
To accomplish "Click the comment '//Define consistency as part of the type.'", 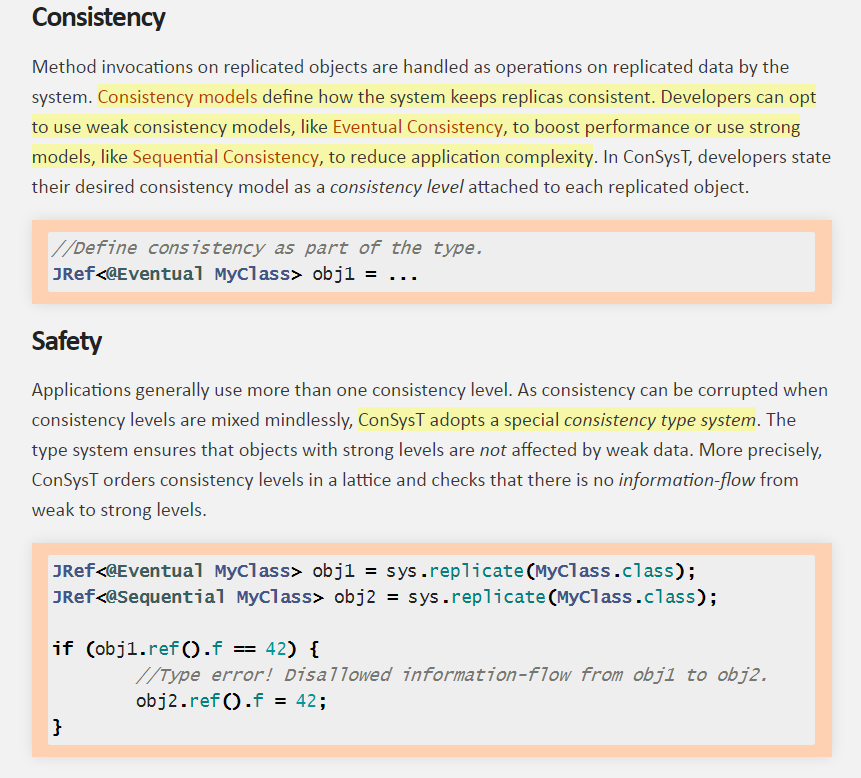I will tap(267, 248).
